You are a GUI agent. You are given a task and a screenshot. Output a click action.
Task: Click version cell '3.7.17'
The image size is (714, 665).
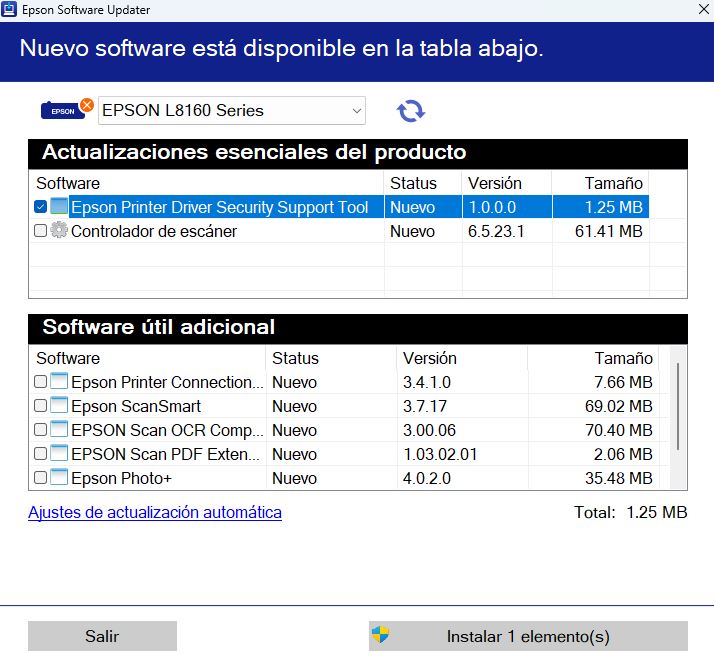(425, 406)
